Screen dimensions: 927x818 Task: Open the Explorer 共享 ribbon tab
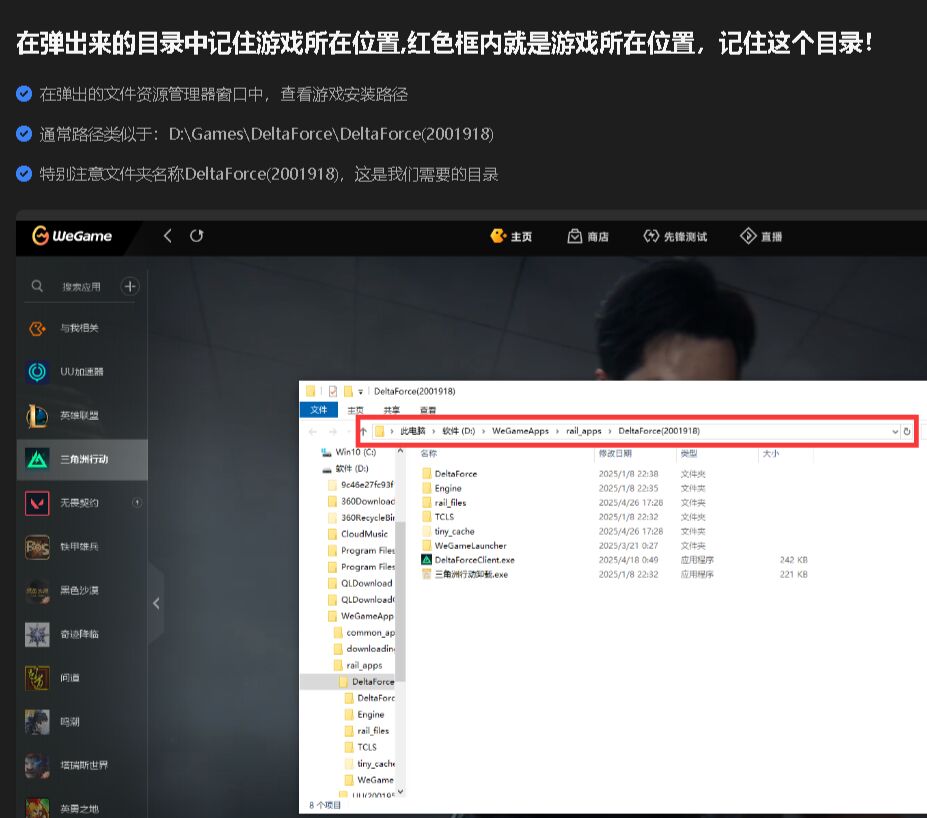391,410
